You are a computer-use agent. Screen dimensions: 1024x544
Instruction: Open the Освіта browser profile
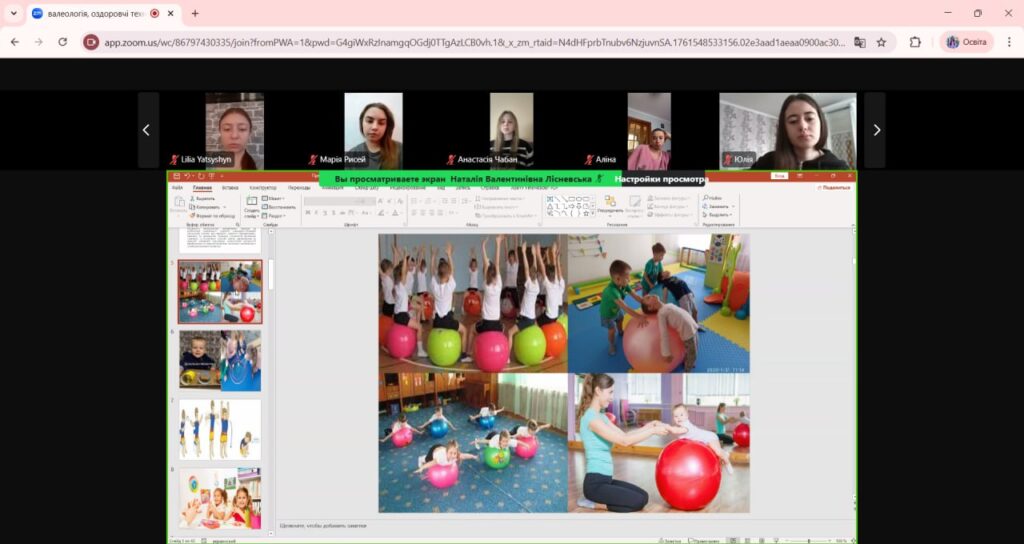click(966, 42)
